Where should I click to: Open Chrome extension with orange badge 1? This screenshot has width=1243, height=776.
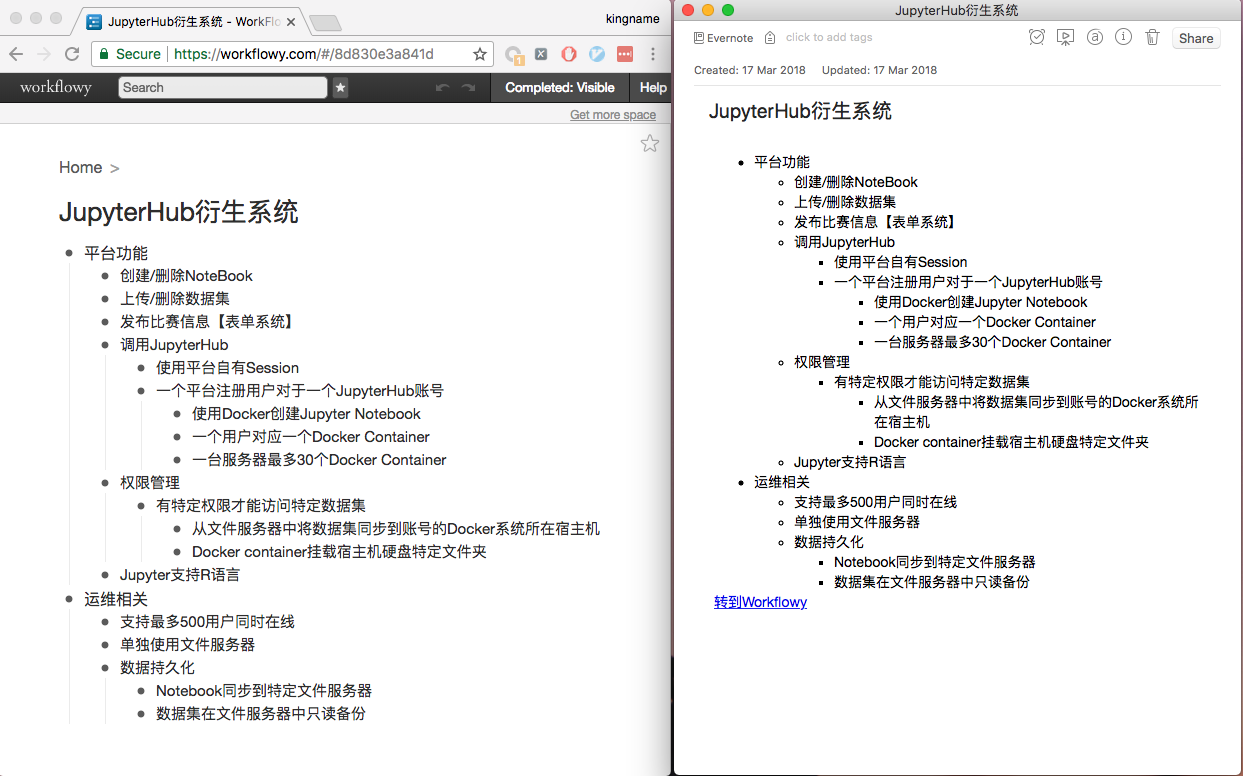(x=514, y=55)
